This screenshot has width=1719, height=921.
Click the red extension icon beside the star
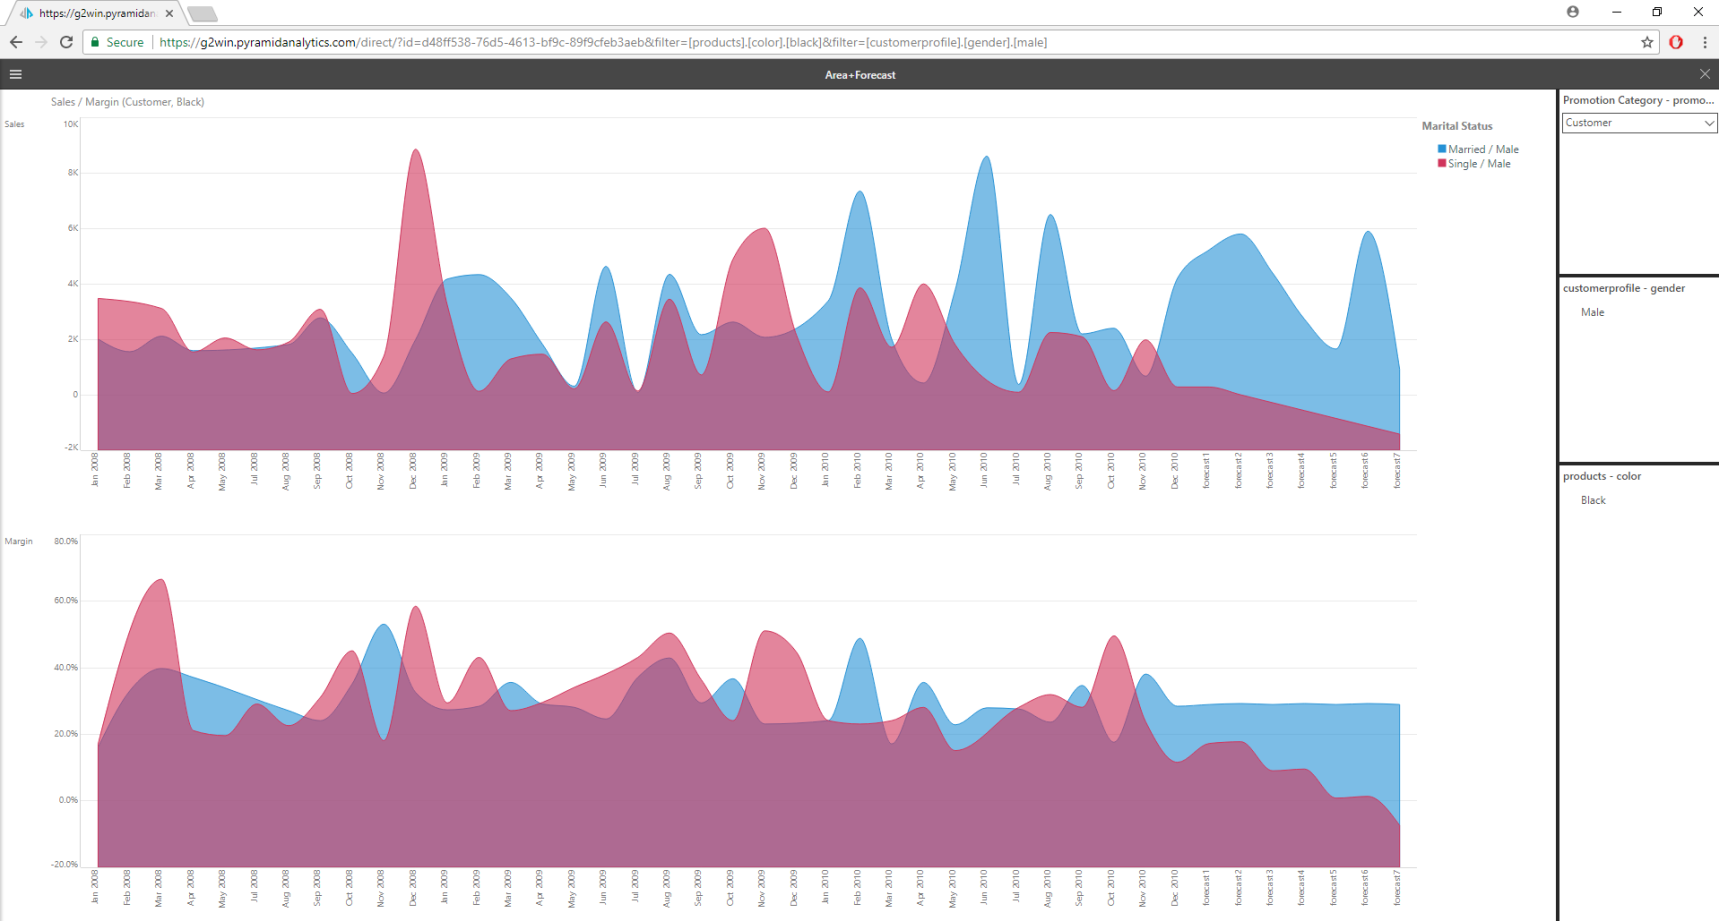pos(1676,42)
